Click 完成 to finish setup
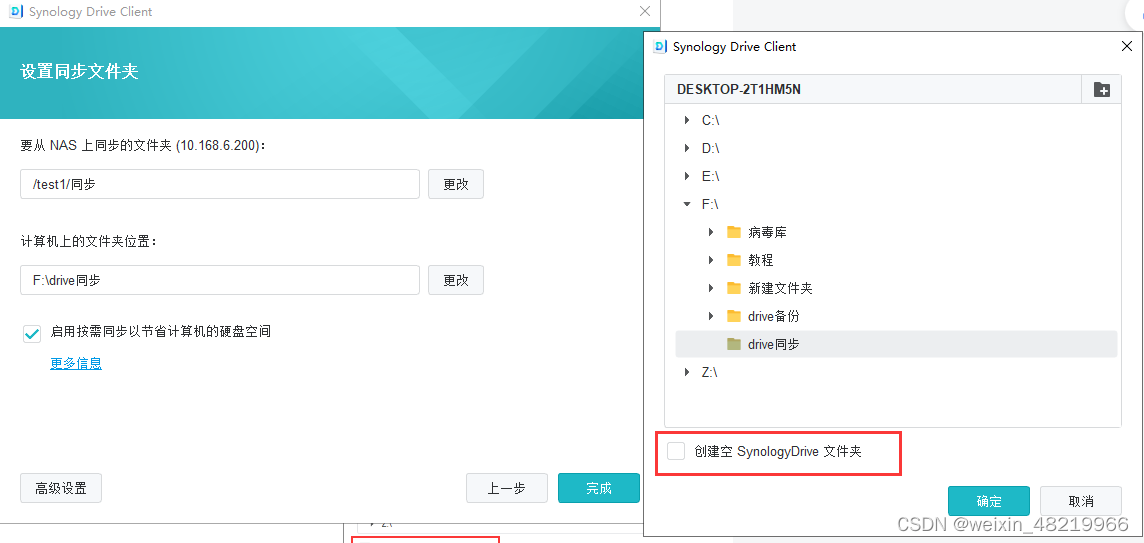 598,488
